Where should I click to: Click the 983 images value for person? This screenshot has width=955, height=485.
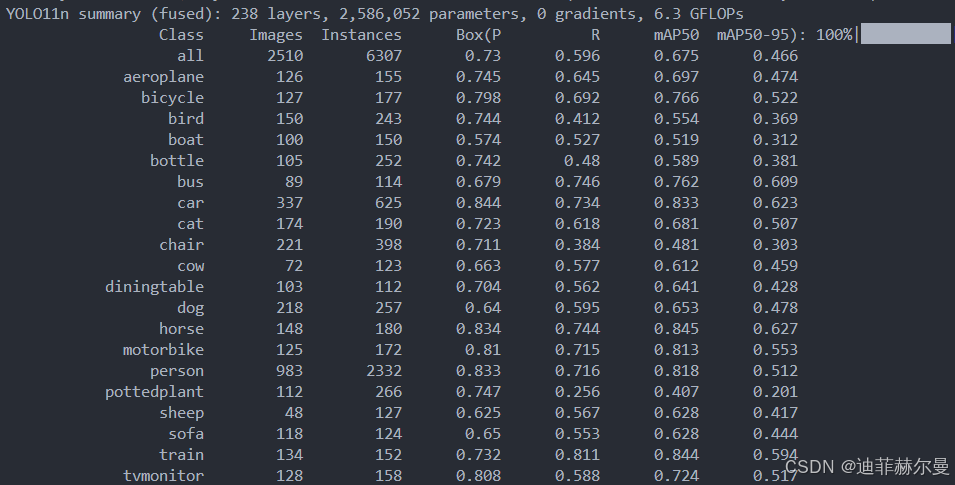coord(289,371)
